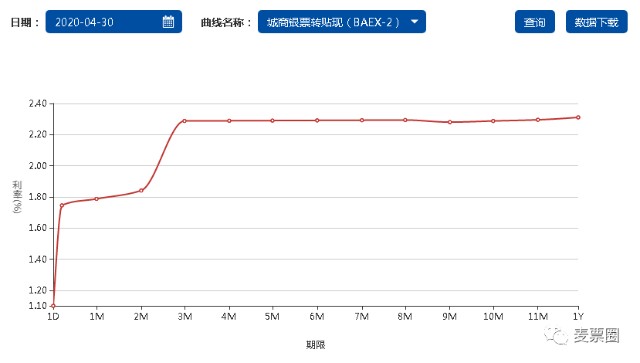The height and width of the screenshot is (363, 640).
Task: Click the 1D data point on curve
Action: click(x=53, y=306)
